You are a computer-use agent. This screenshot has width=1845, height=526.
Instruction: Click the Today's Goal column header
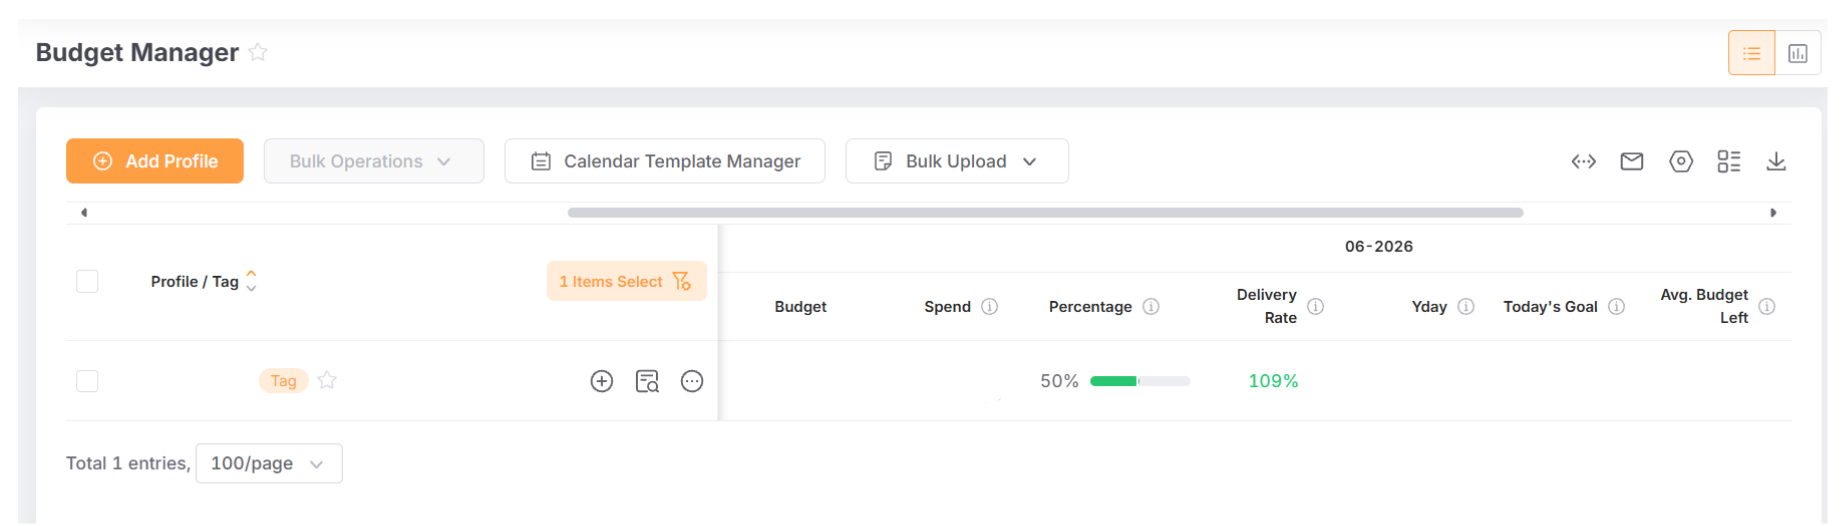[x=1550, y=307]
